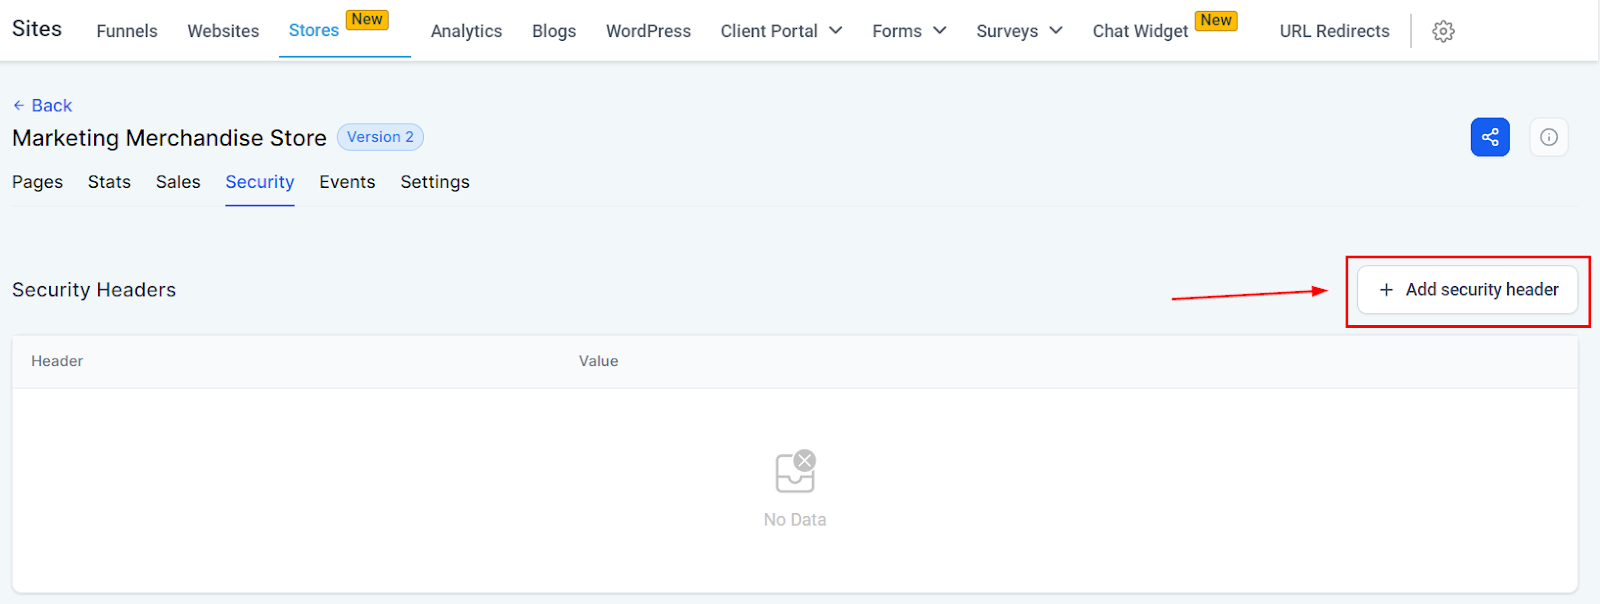Click the New badge beside Chat Widget
The height and width of the screenshot is (604, 1600).
pos(1216,20)
